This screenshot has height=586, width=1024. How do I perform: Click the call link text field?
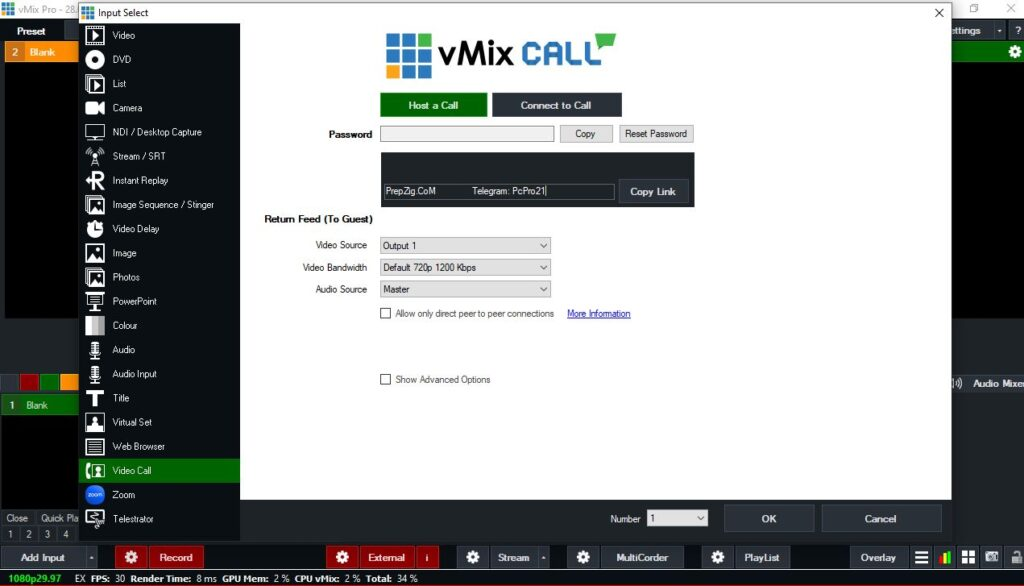pos(499,191)
